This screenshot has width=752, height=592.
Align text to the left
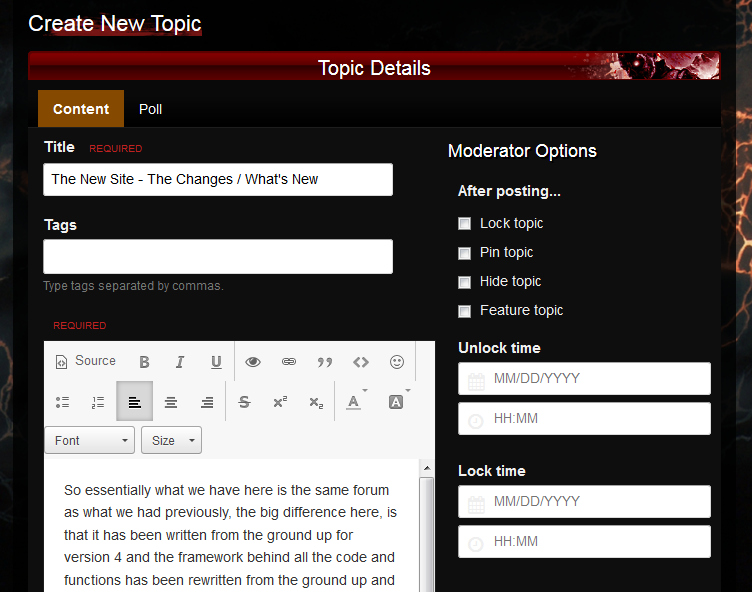[134, 401]
